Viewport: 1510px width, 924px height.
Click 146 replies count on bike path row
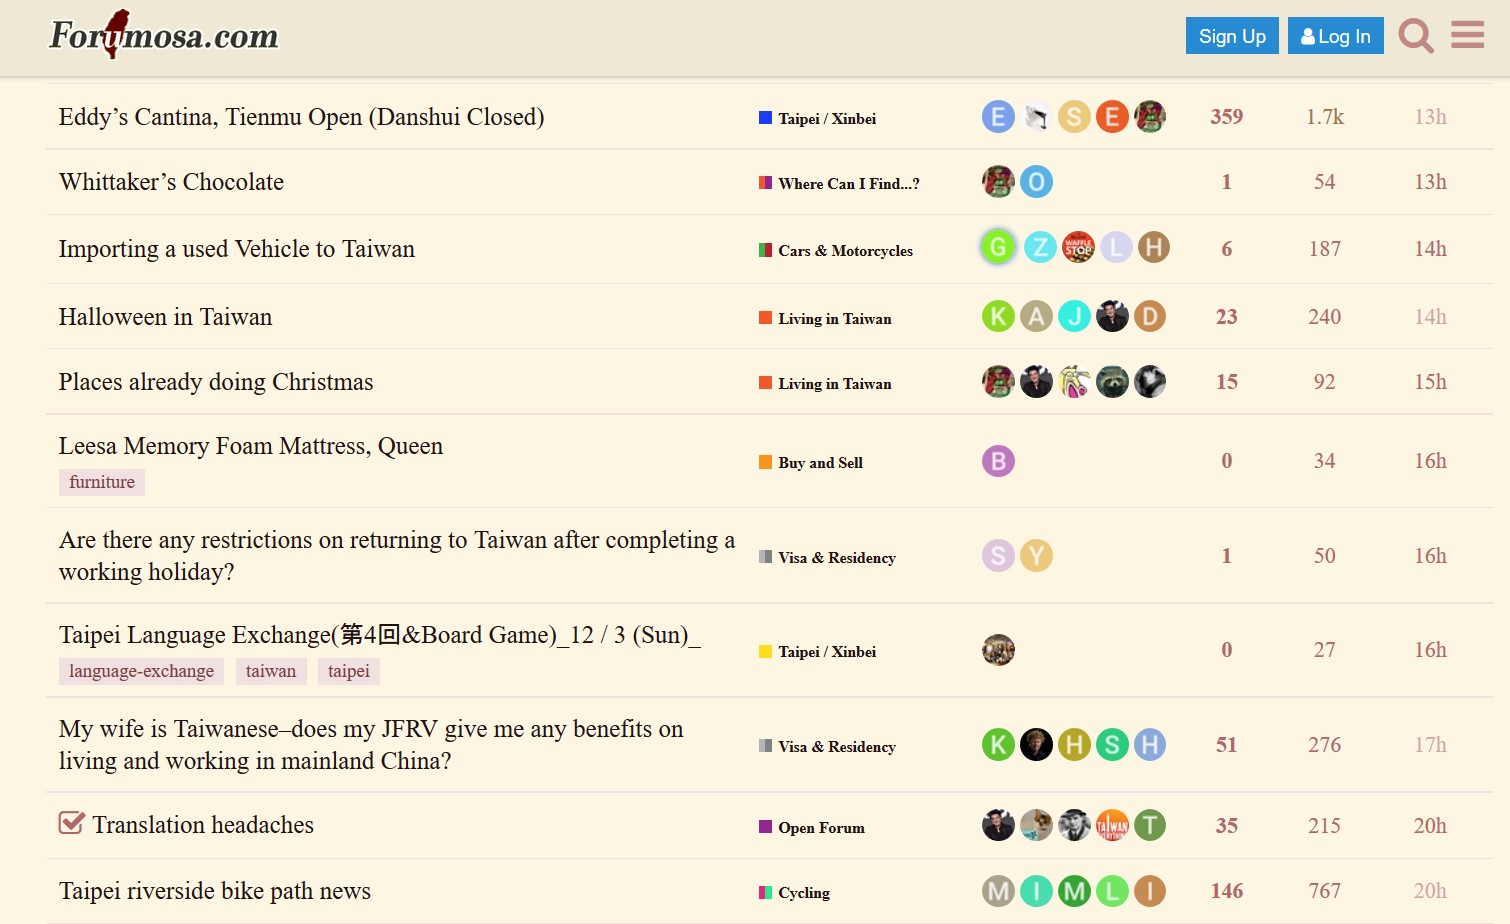(x=1227, y=891)
